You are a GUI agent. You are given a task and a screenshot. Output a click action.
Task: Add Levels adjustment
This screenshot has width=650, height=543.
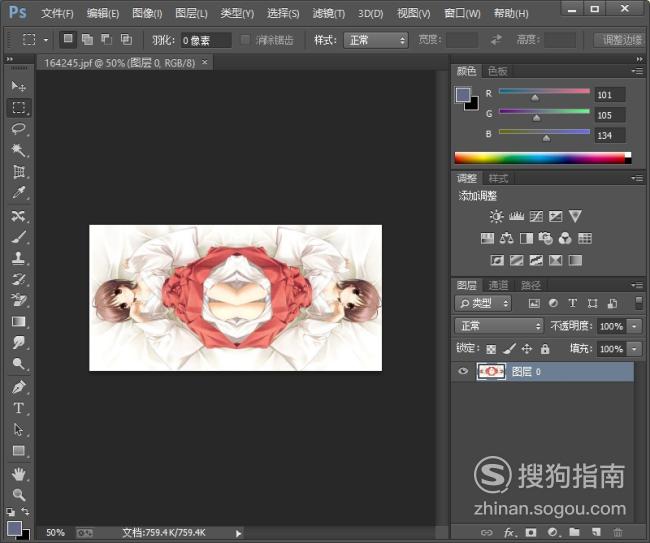click(x=516, y=216)
